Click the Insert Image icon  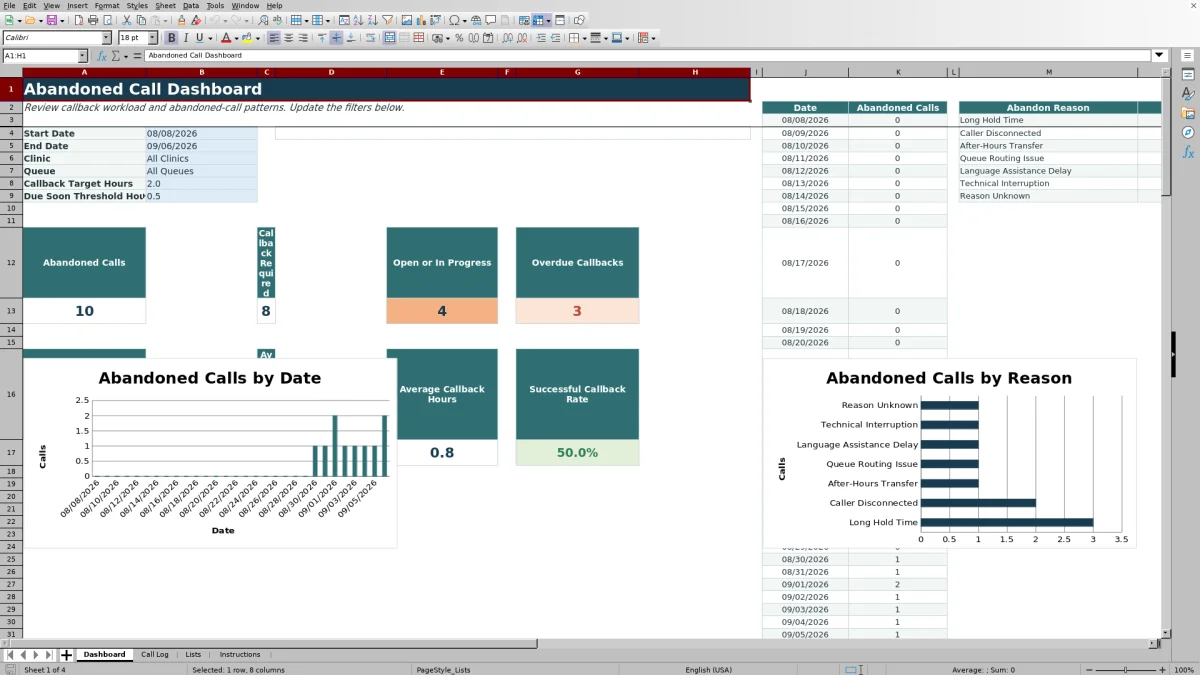406,20
